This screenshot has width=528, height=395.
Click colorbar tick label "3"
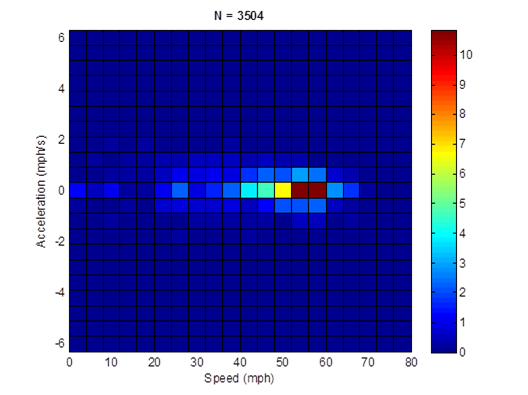462,263
